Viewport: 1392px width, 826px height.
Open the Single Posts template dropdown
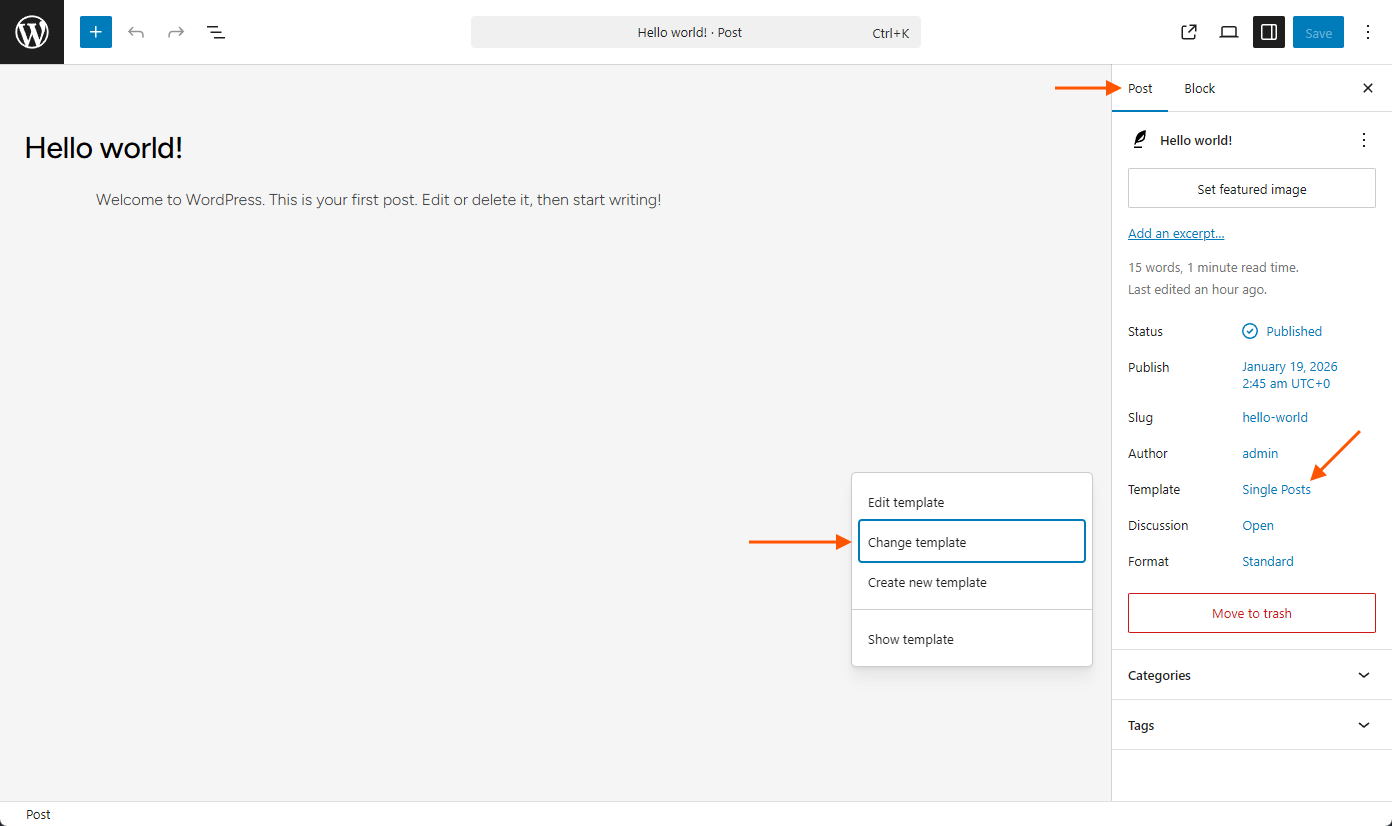point(1276,490)
